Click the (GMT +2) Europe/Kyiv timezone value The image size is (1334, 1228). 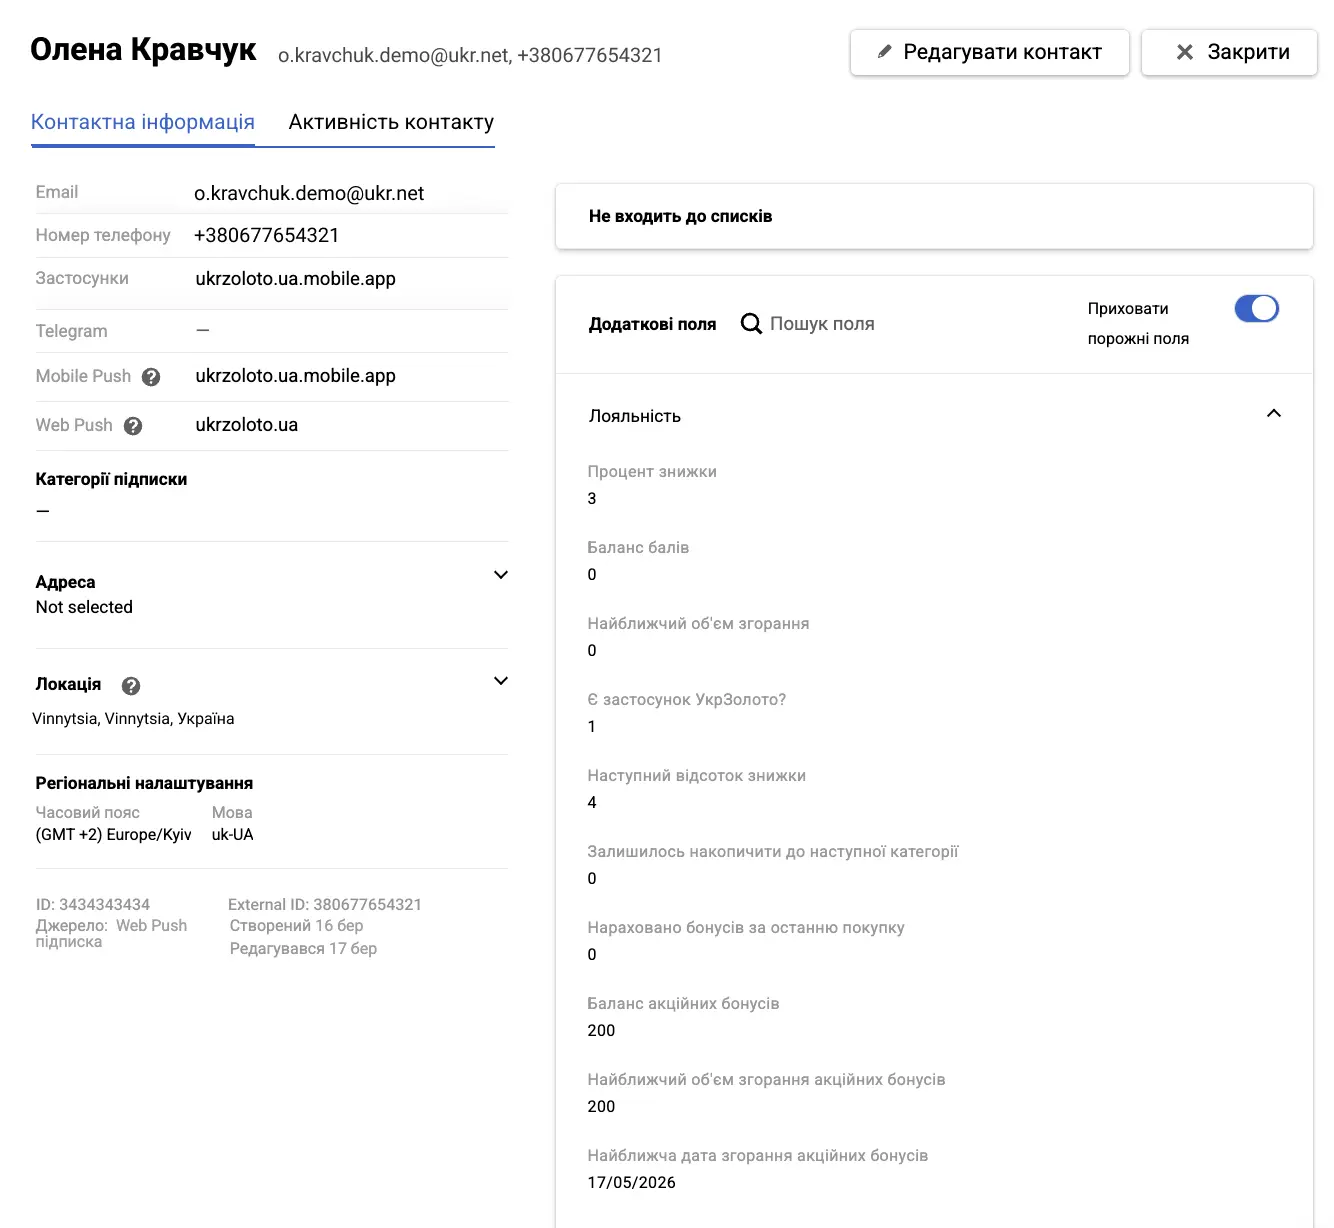point(113,835)
